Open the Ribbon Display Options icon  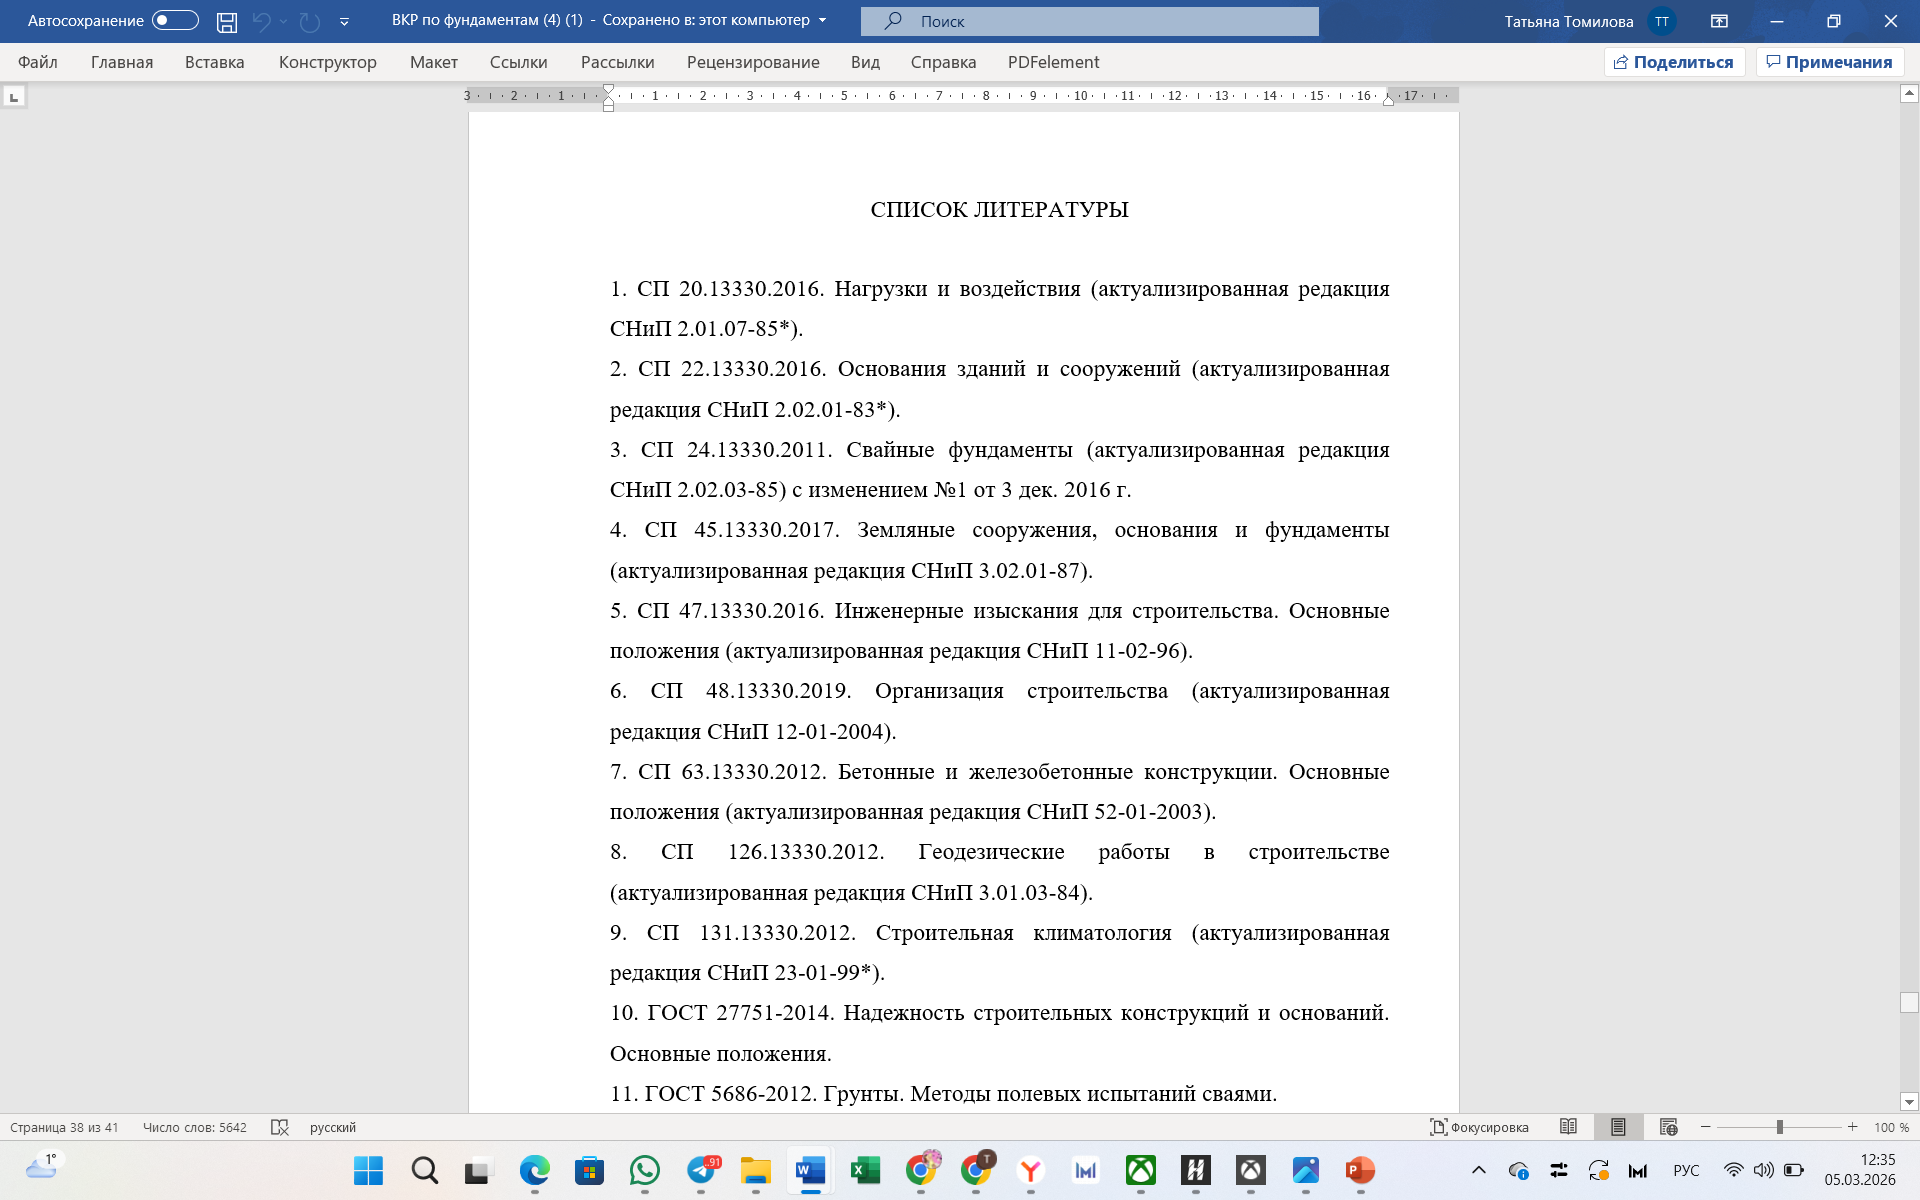(x=1719, y=21)
